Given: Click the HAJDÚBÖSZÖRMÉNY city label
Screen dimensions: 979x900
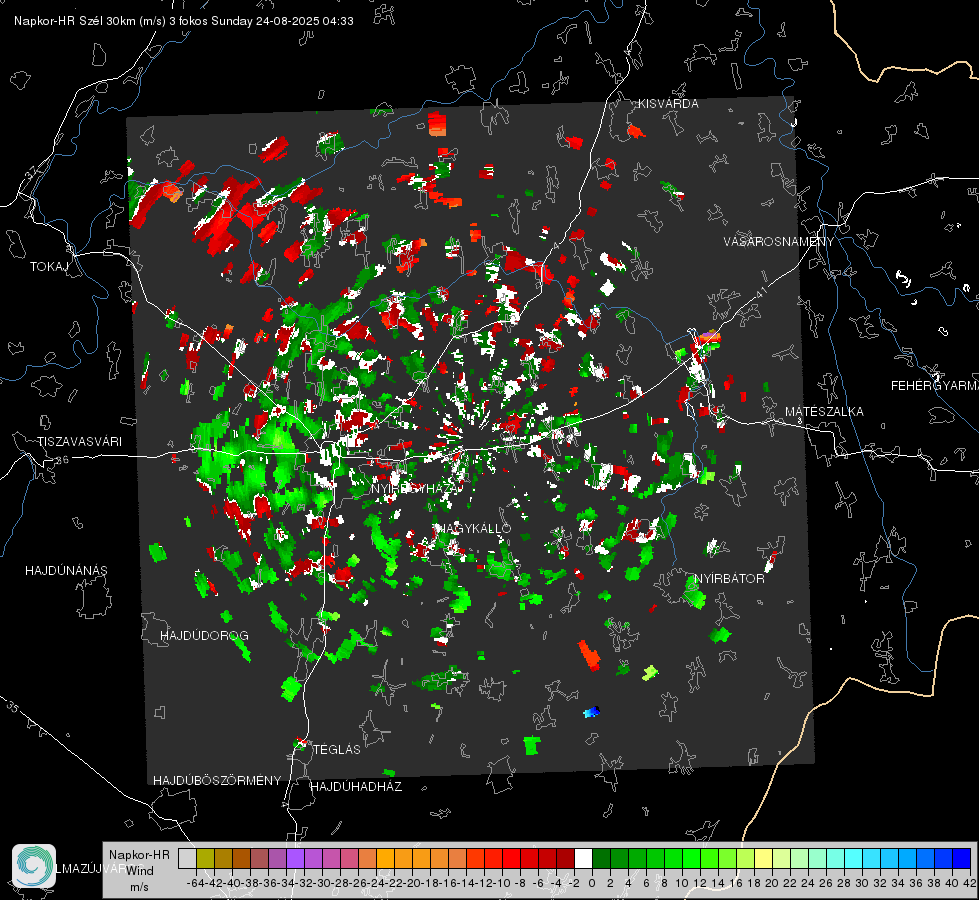Looking at the screenshot, I should [217, 781].
